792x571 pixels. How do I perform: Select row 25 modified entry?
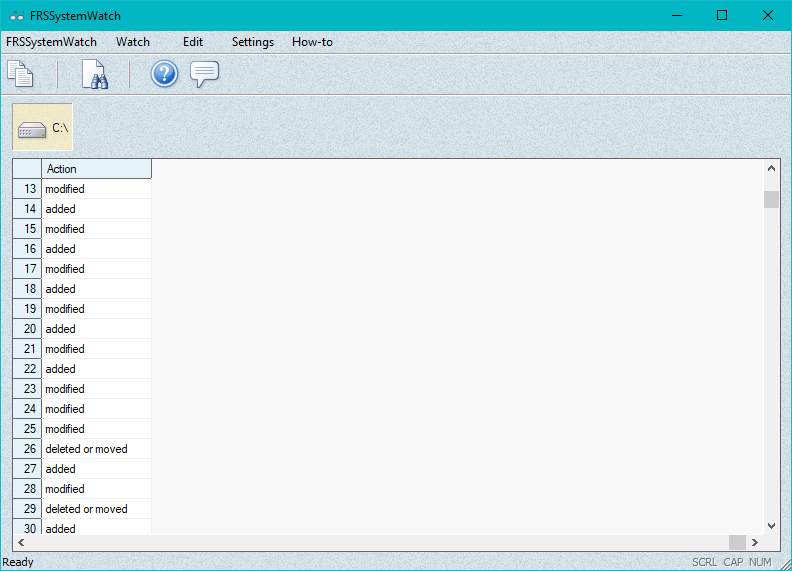(96, 429)
